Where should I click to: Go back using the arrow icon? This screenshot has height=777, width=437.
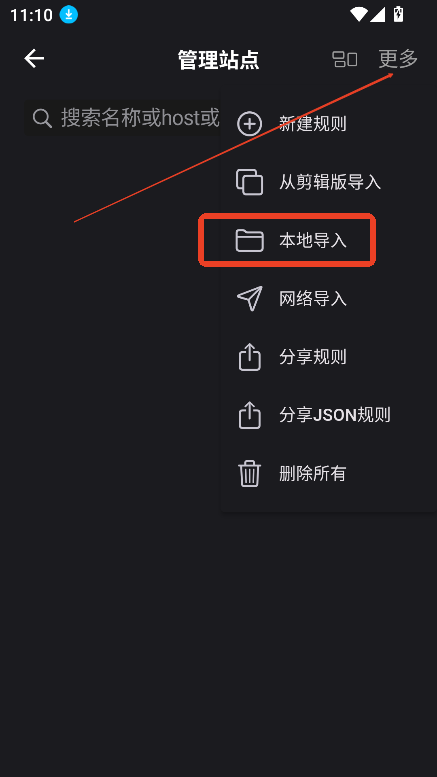[34, 59]
